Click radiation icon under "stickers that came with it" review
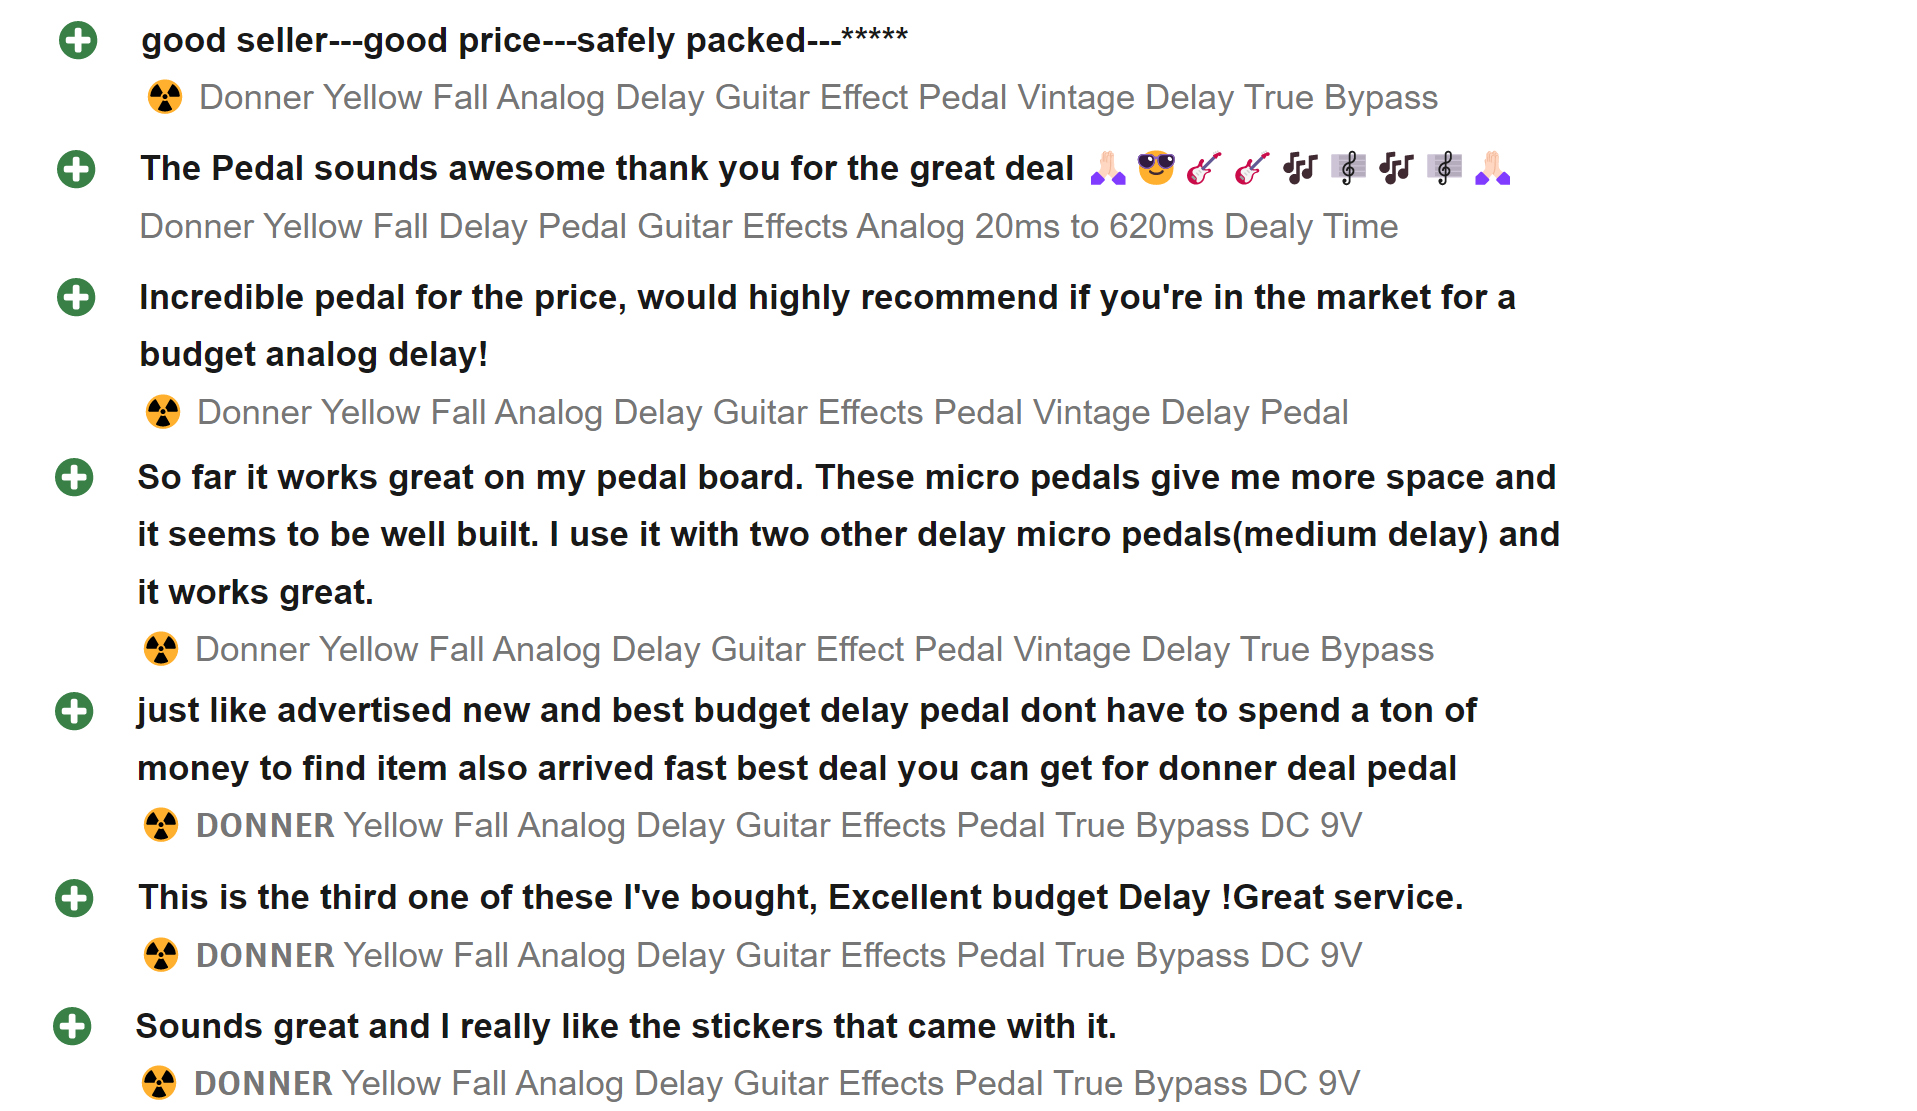This screenshot has width=1917, height=1111. coord(159,1083)
